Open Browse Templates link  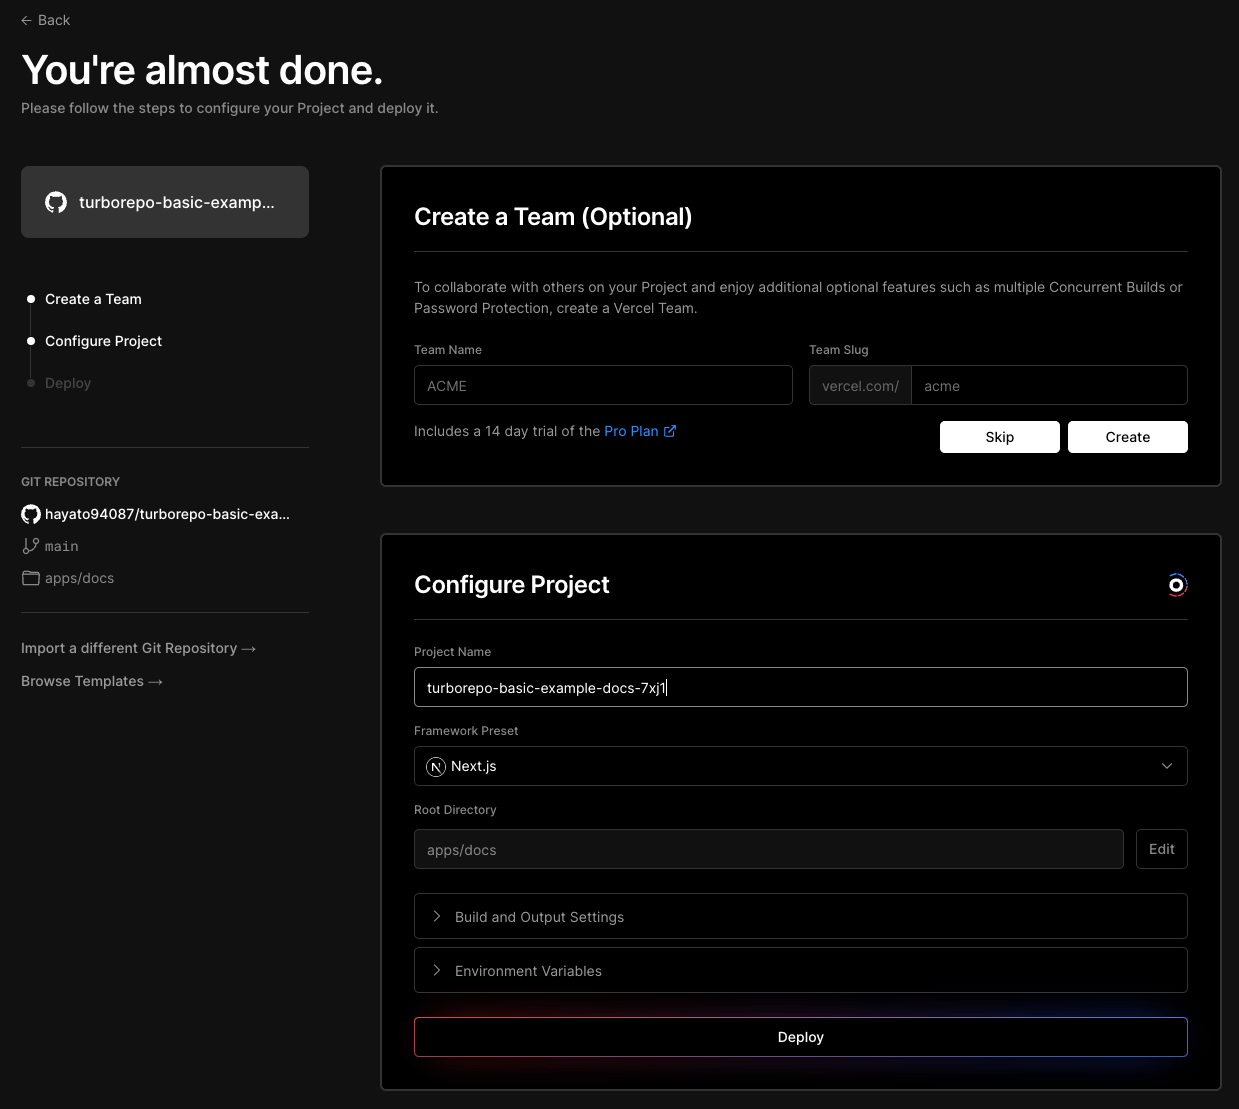point(92,681)
